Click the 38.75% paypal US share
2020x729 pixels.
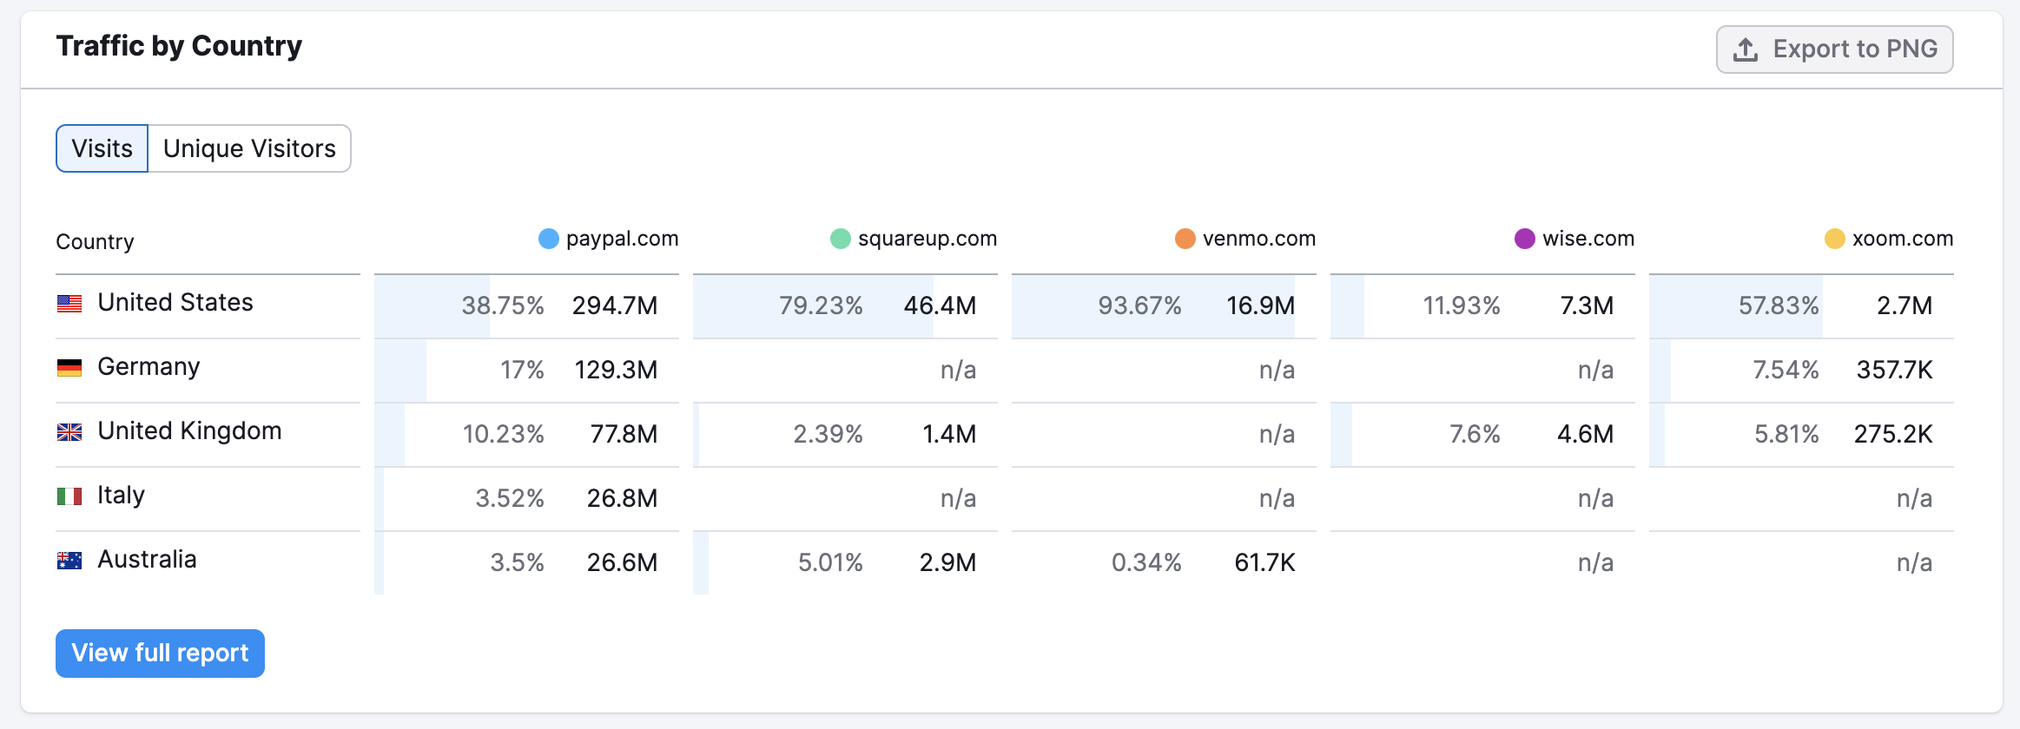pyautogui.click(x=502, y=305)
